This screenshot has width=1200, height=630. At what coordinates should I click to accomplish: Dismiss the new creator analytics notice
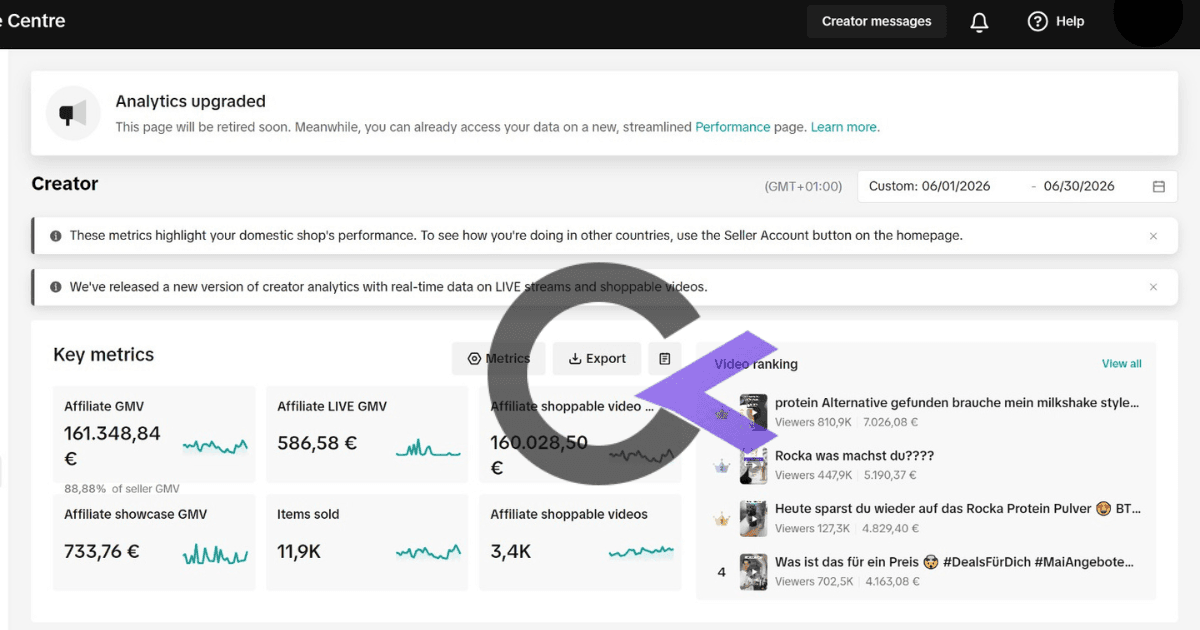coord(1153,287)
